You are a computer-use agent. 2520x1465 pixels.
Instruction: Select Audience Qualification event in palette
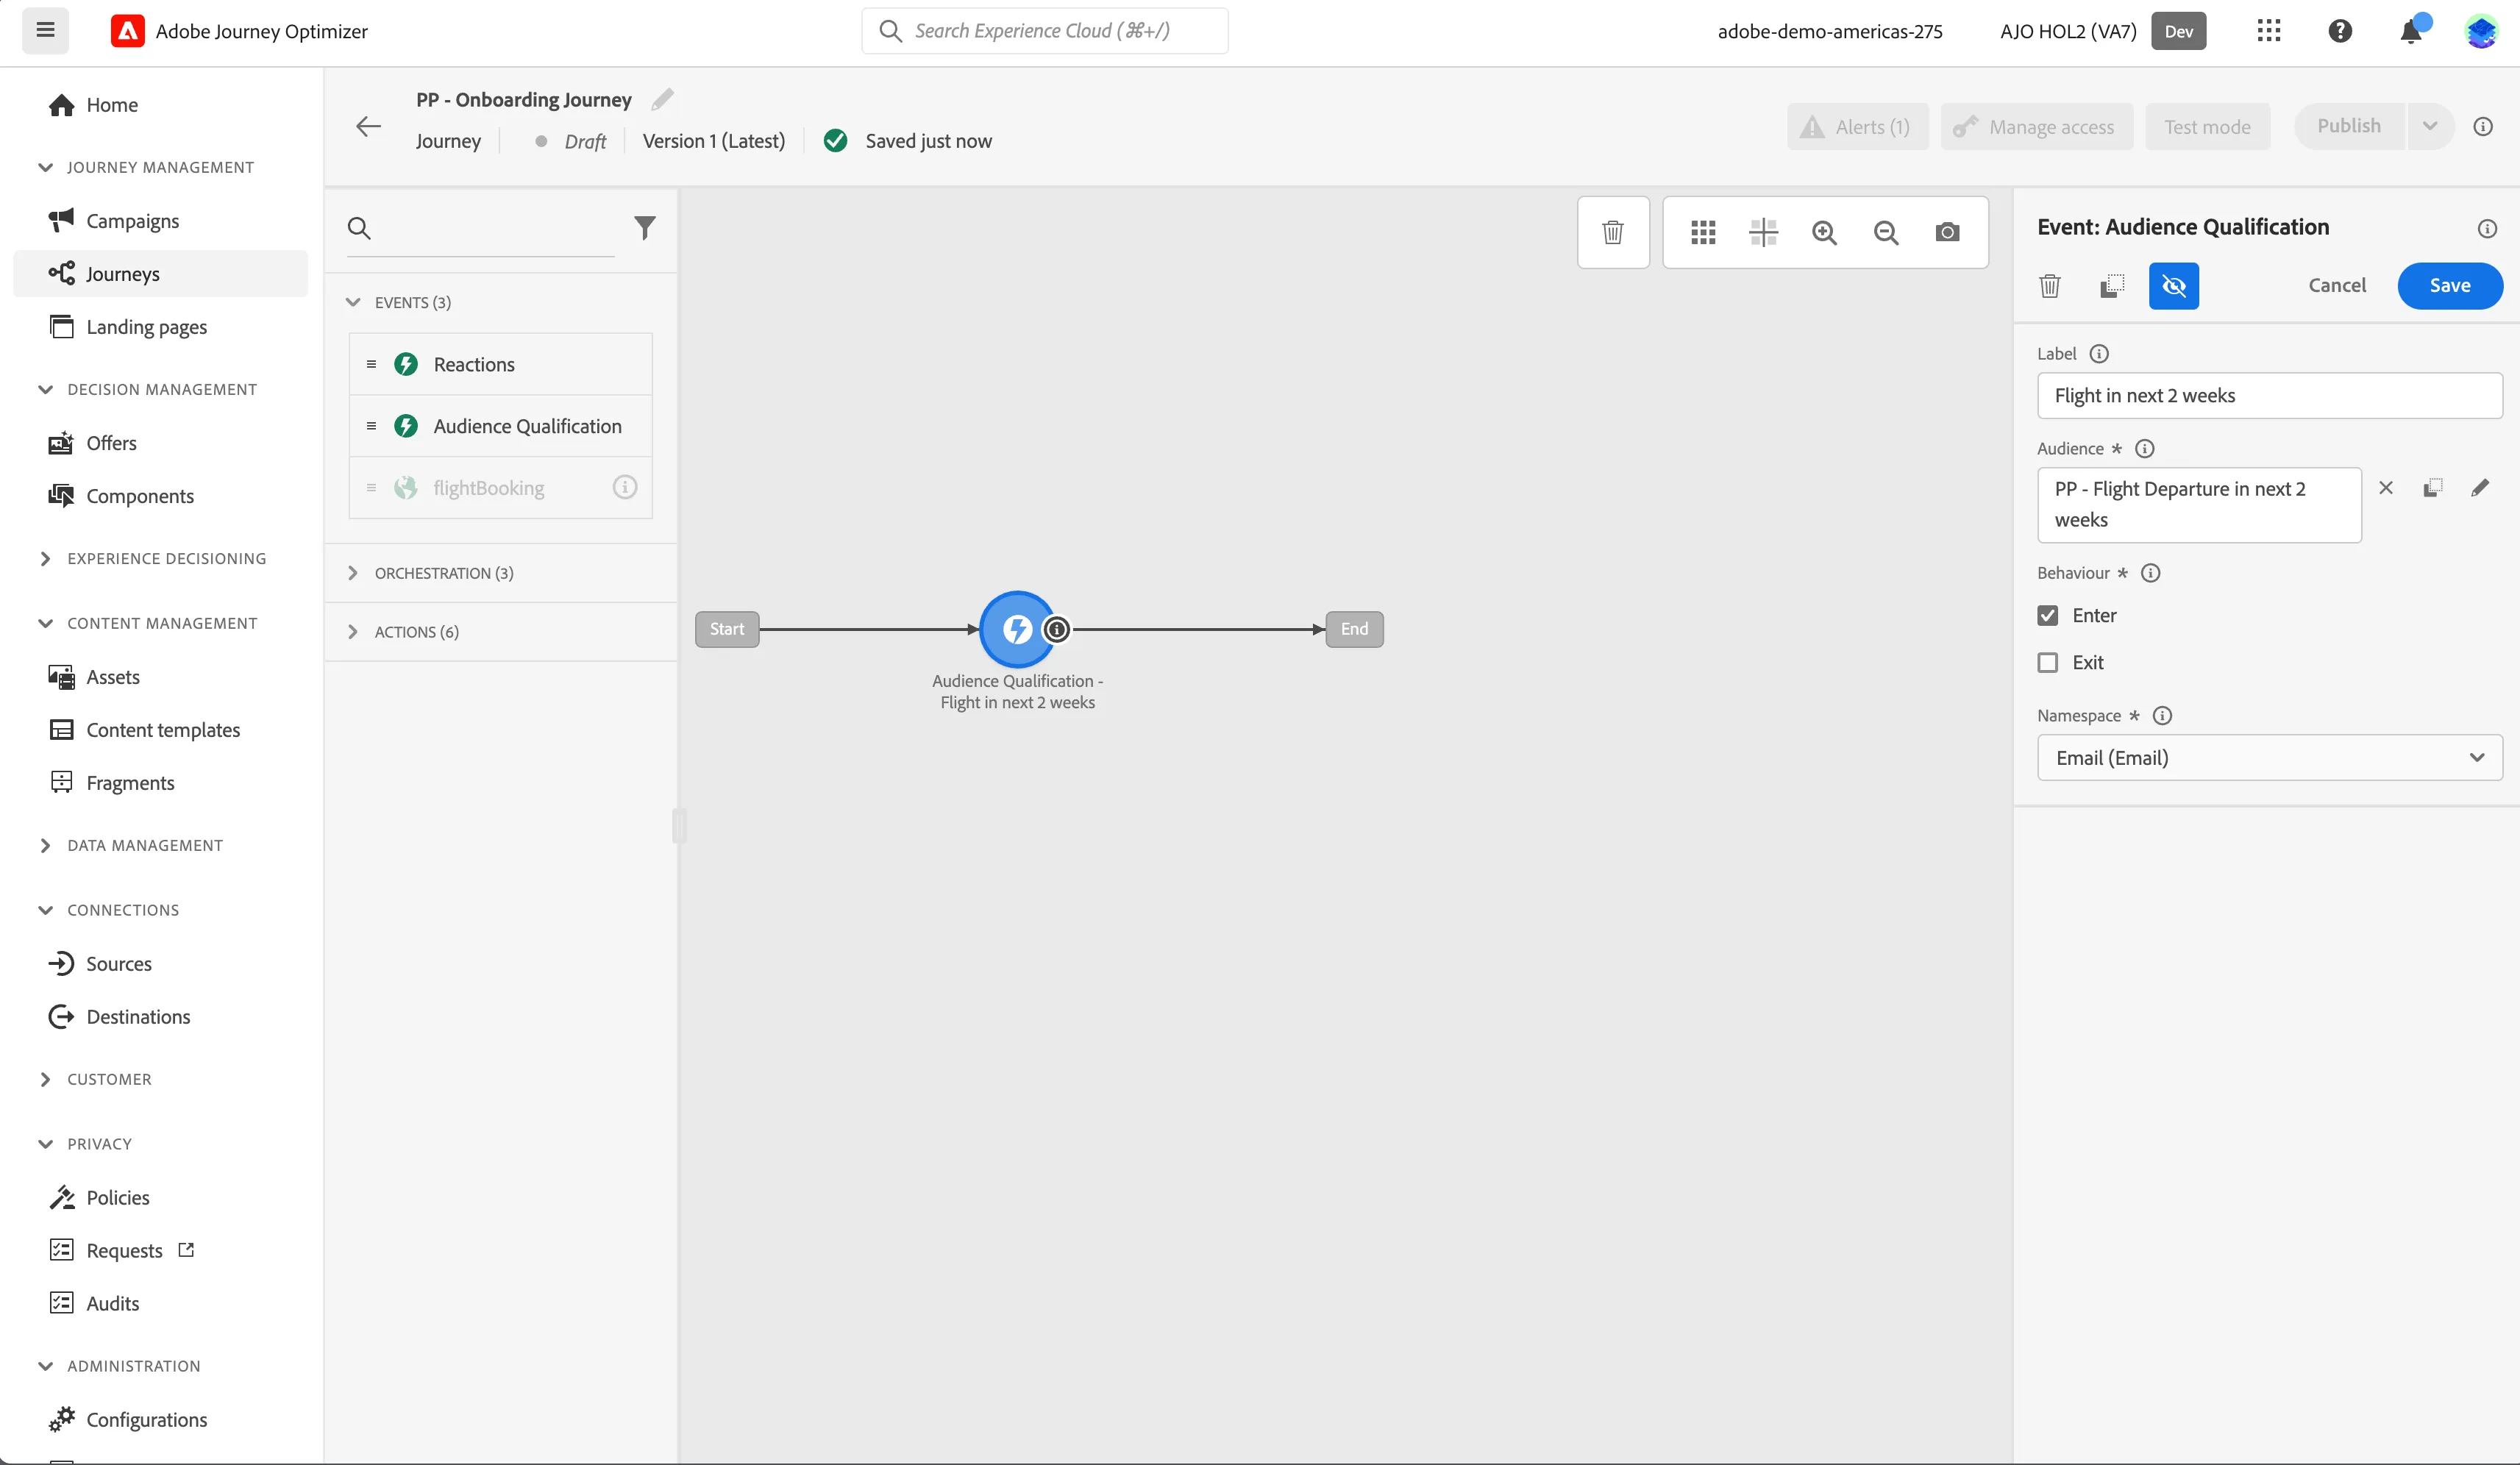pos(501,426)
